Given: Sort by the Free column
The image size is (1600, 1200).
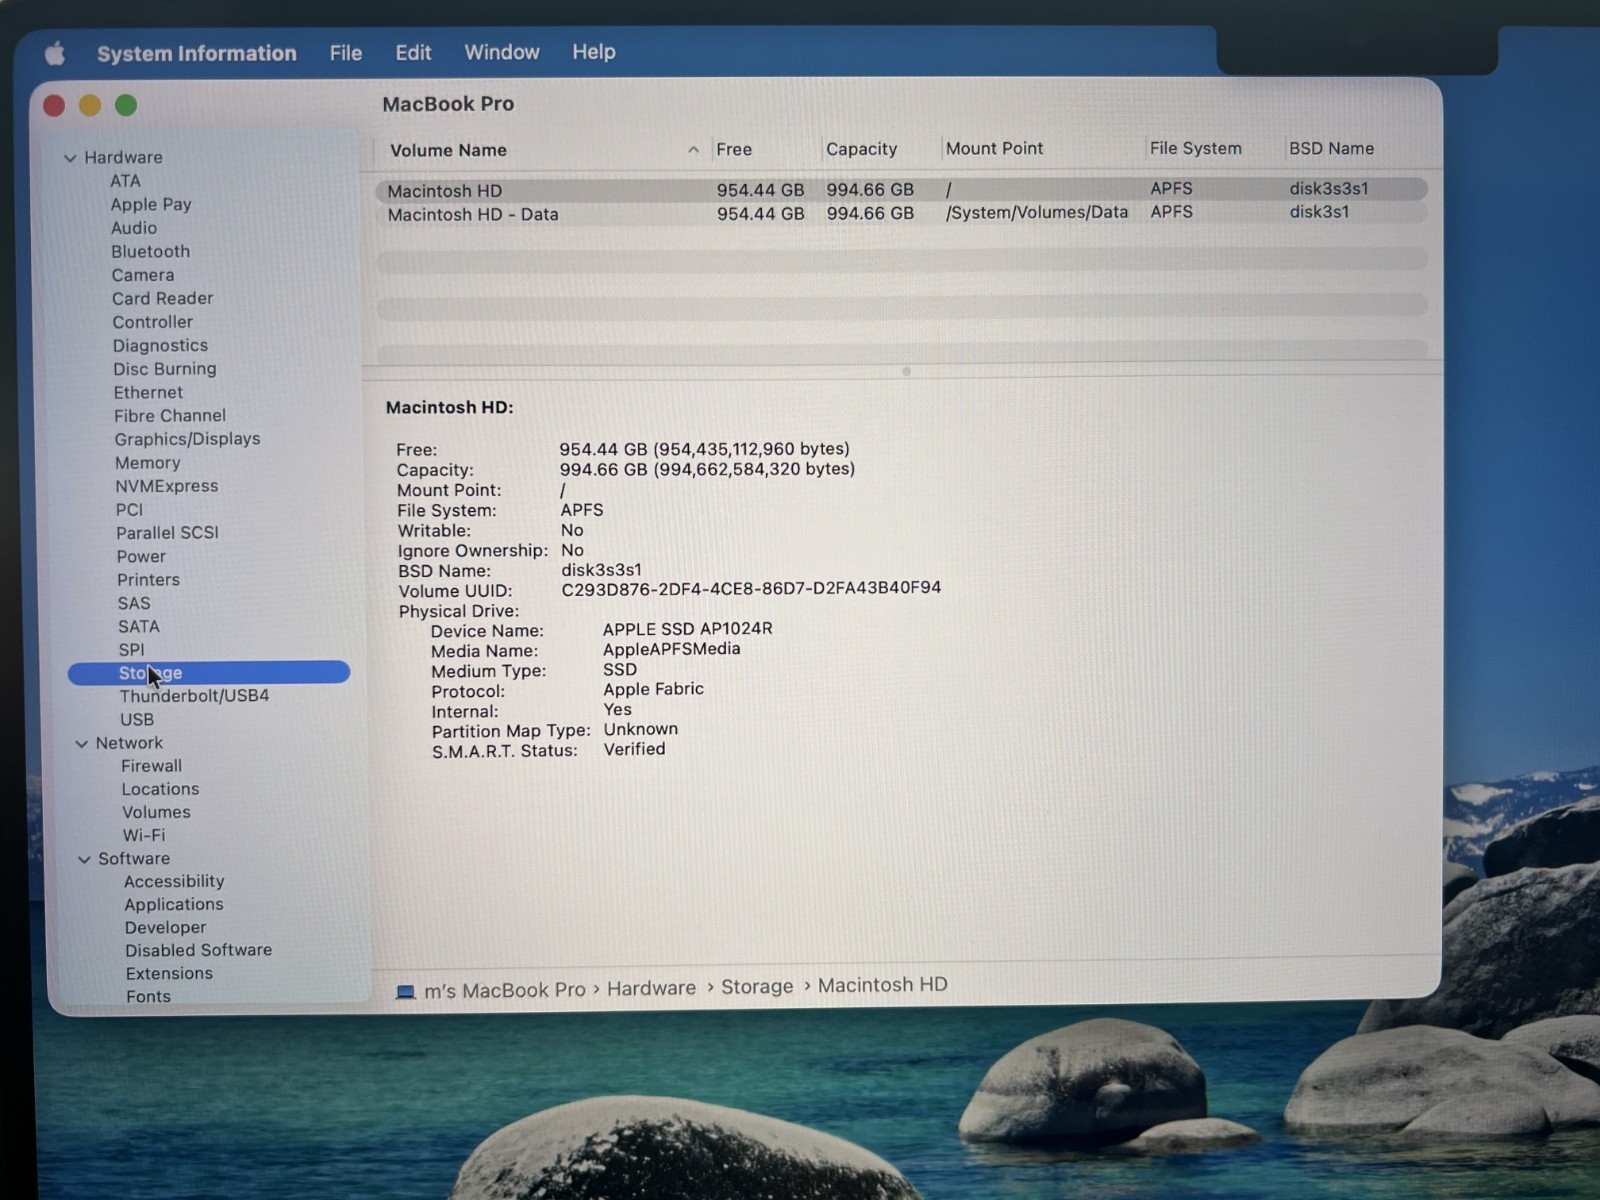Looking at the screenshot, I should pyautogui.click(x=734, y=150).
